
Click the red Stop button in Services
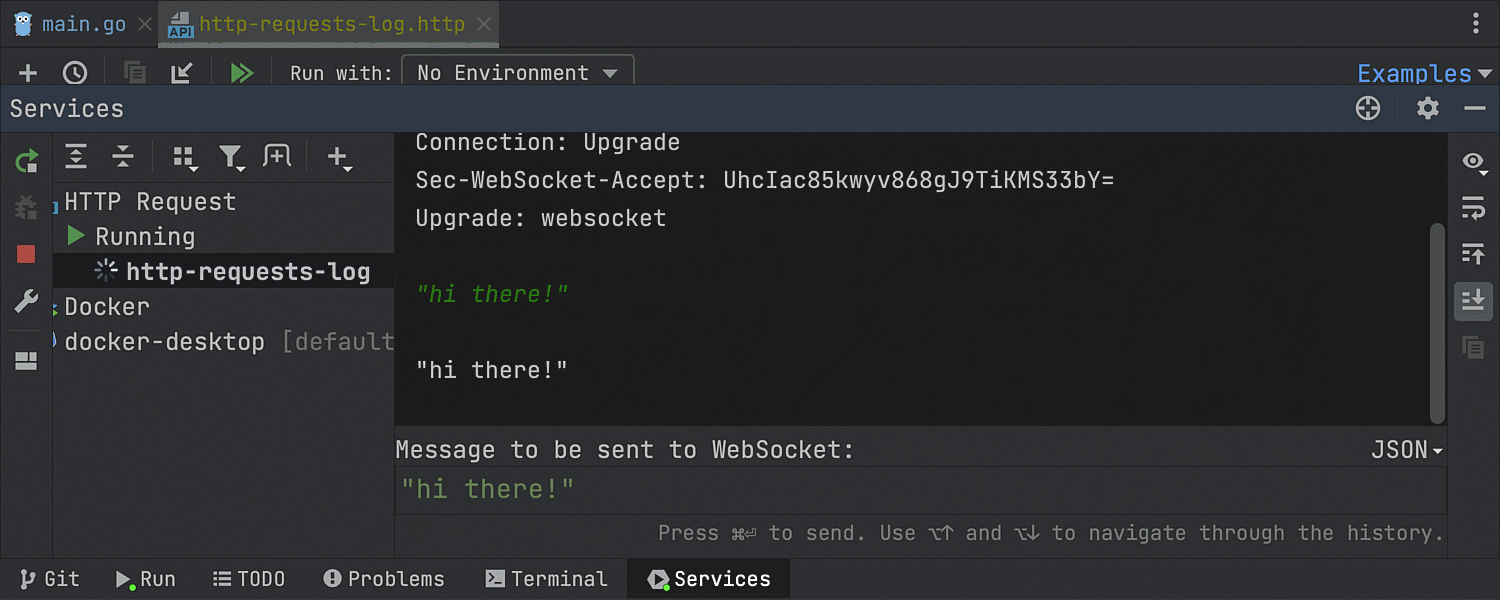pyautogui.click(x=26, y=254)
